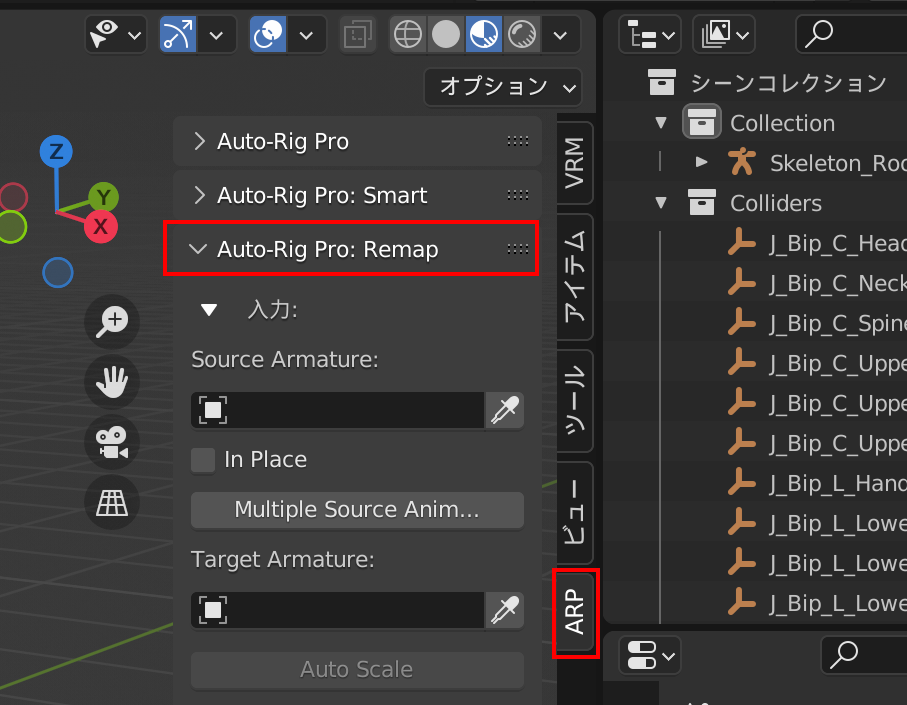Click the outliner search field
Viewport: 907px width, 705px height.
851,35
